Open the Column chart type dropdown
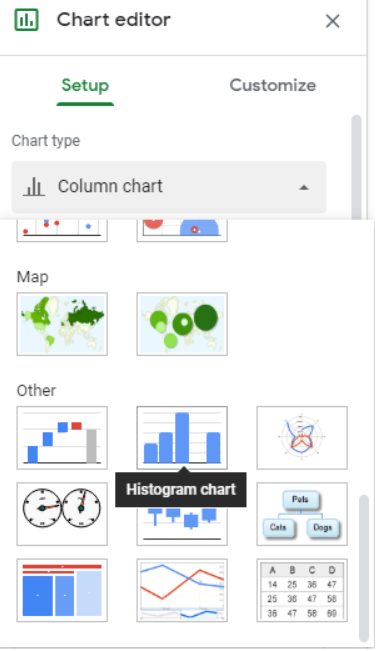This screenshot has width=376, height=651. click(169, 187)
